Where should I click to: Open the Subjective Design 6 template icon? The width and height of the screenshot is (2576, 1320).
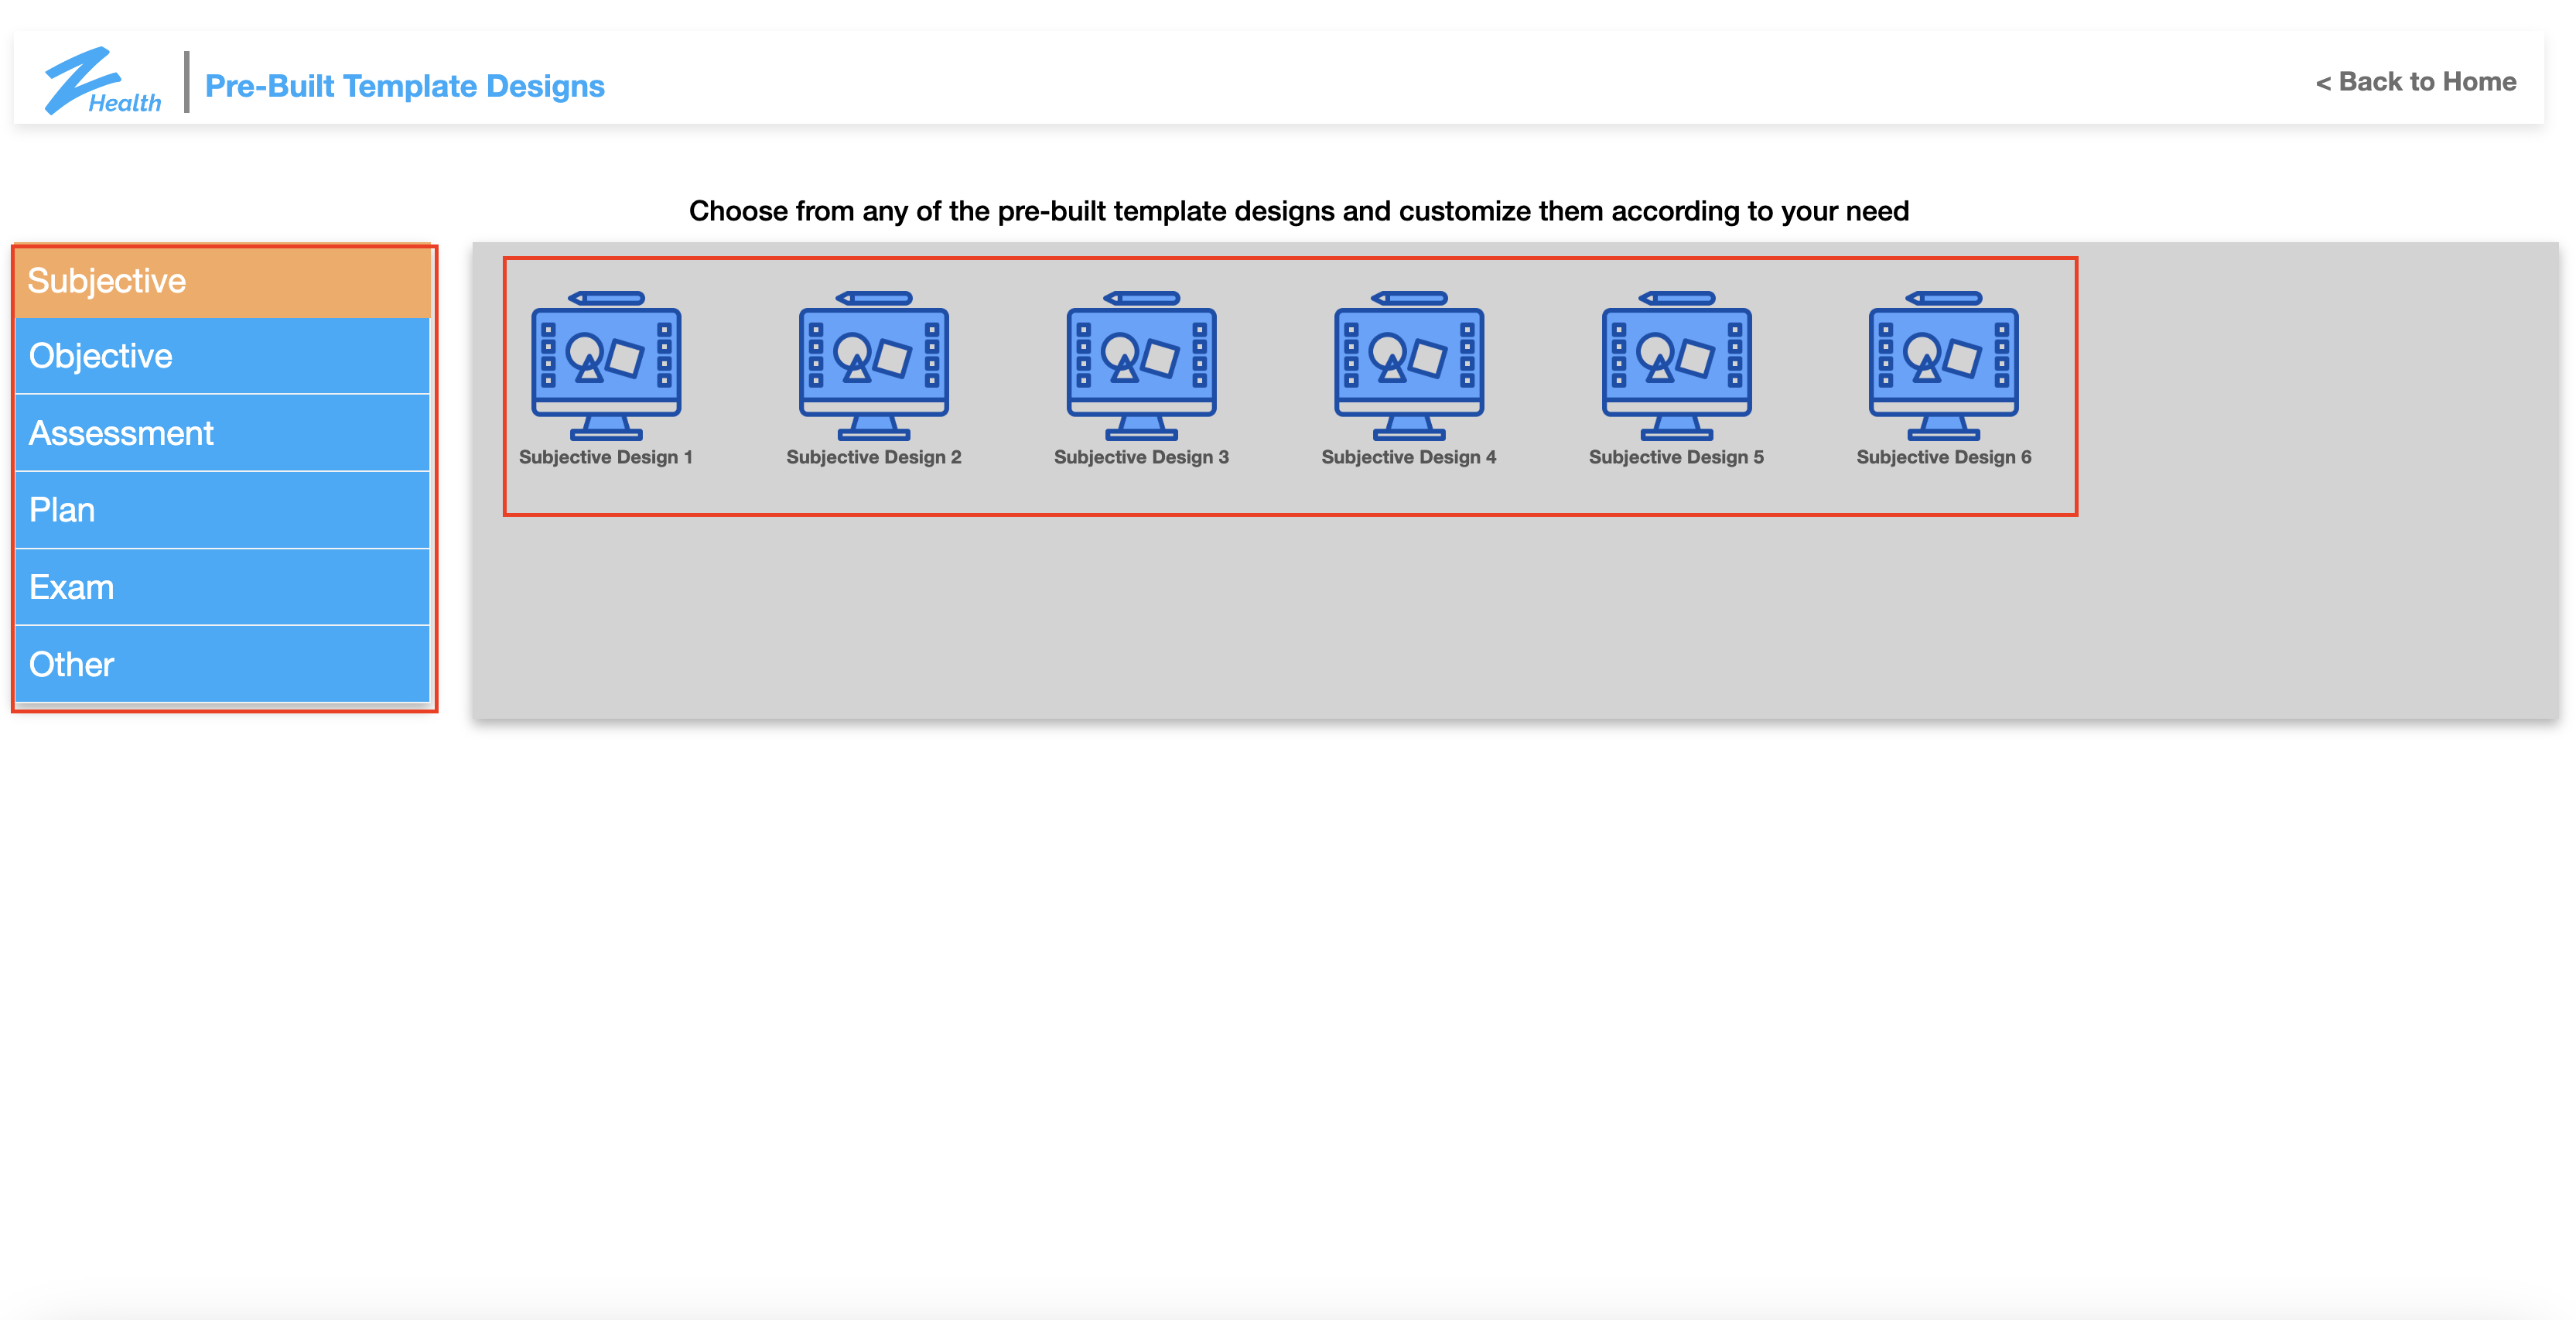(1944, 366)
